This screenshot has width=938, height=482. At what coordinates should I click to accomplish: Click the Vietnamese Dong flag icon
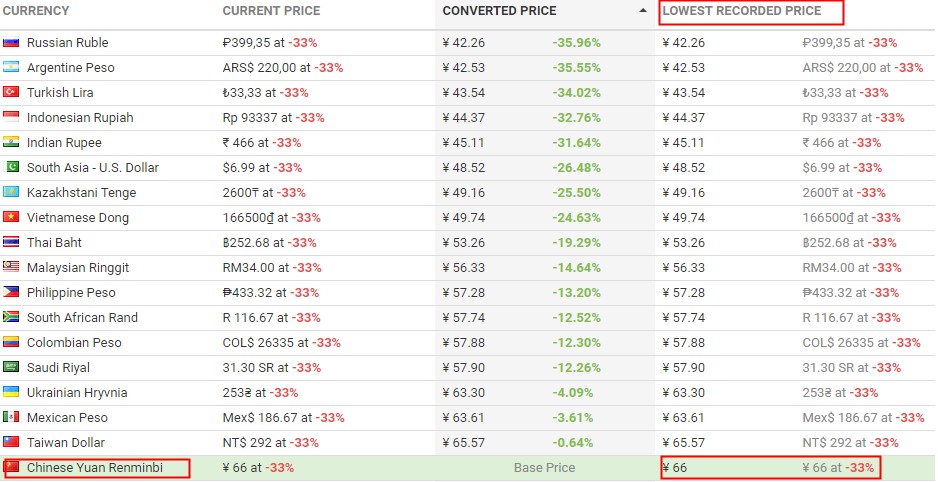pyautogui.click(x=11, y=218)
